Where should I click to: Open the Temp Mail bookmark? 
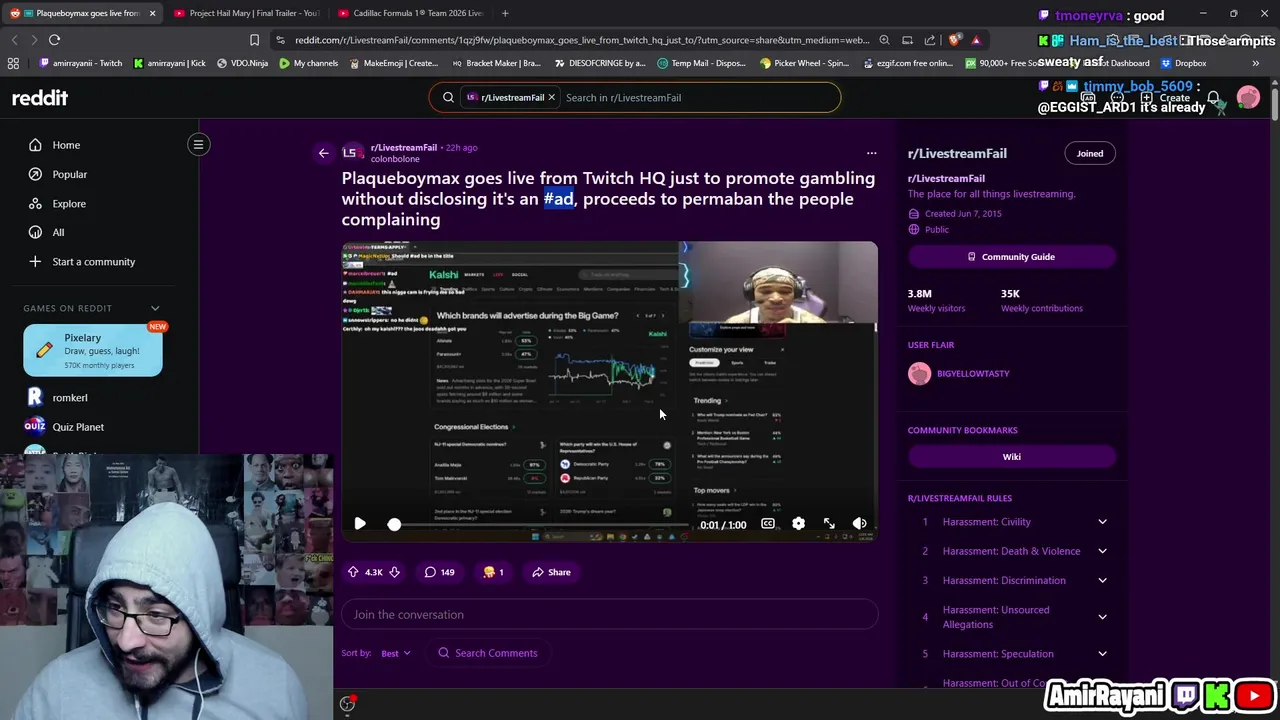701,63
